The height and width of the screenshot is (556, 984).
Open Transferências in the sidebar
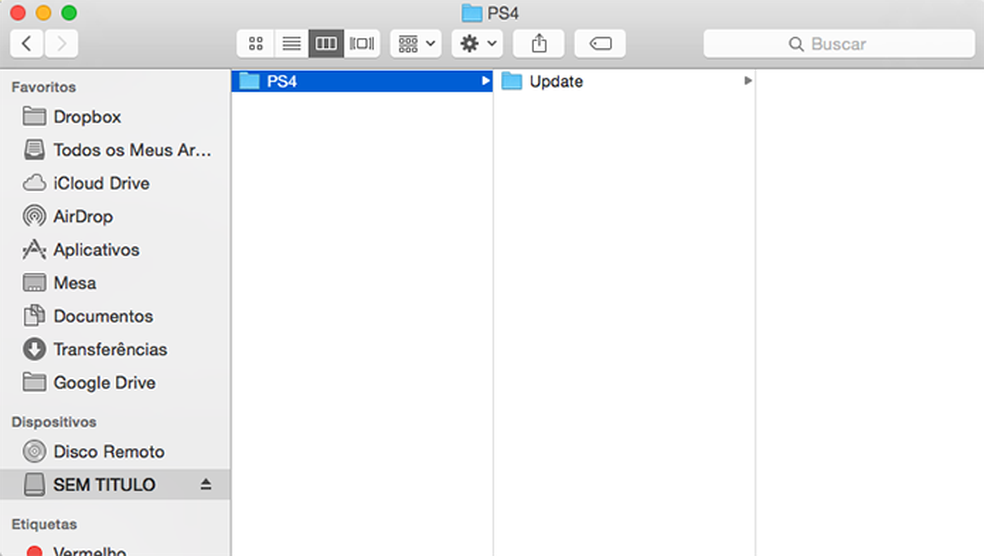(115, 350)
